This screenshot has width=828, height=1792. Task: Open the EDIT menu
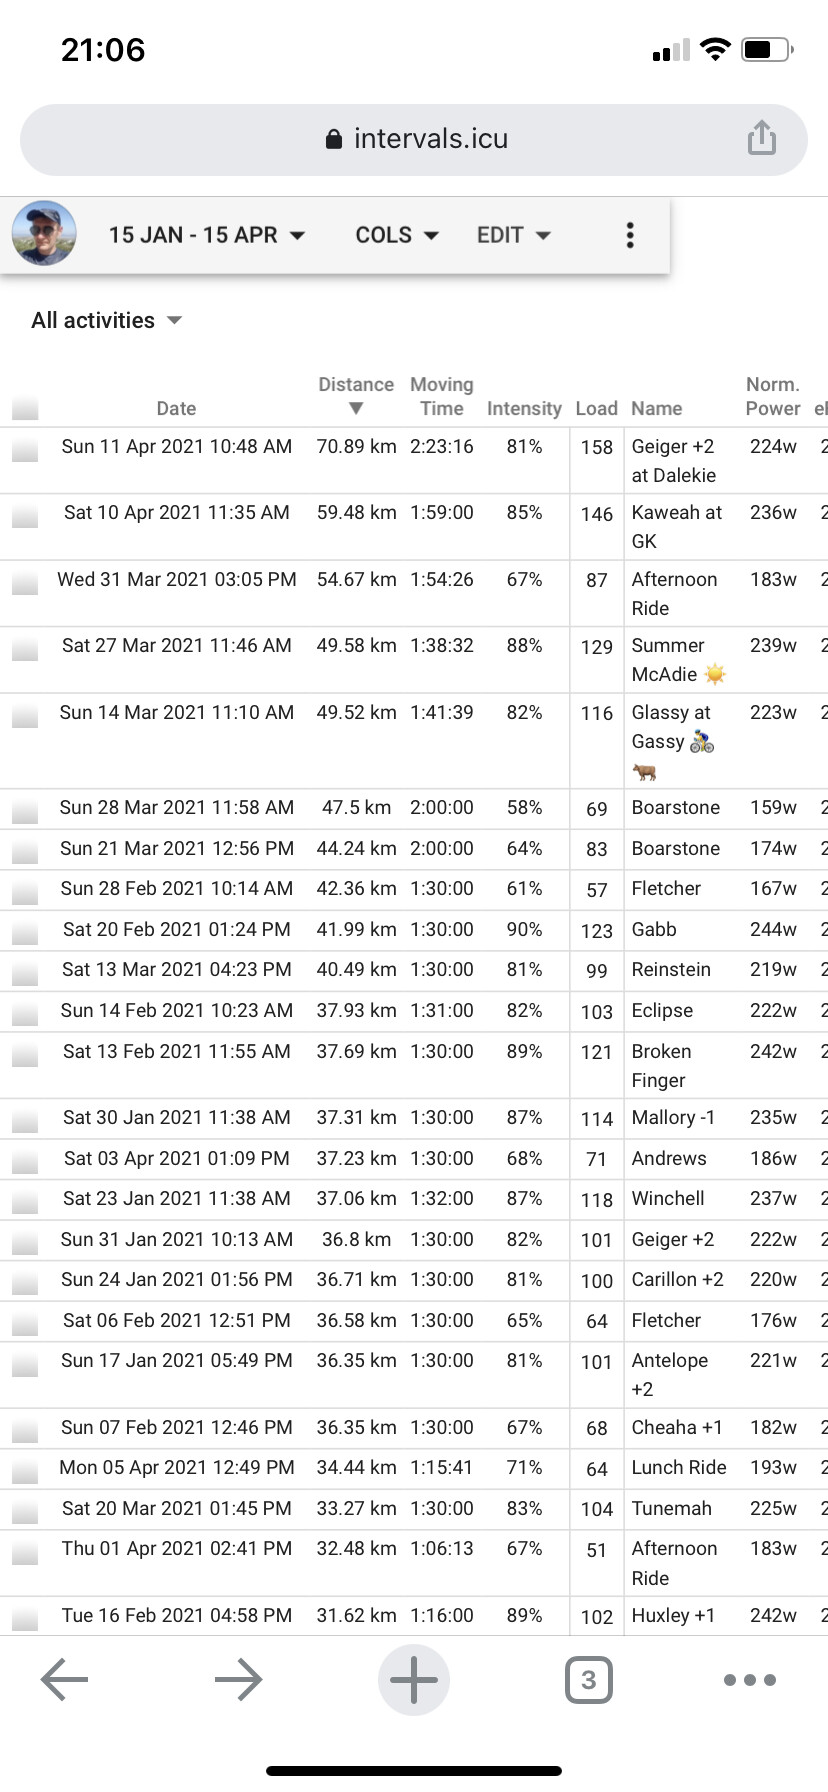coord(514,235)
